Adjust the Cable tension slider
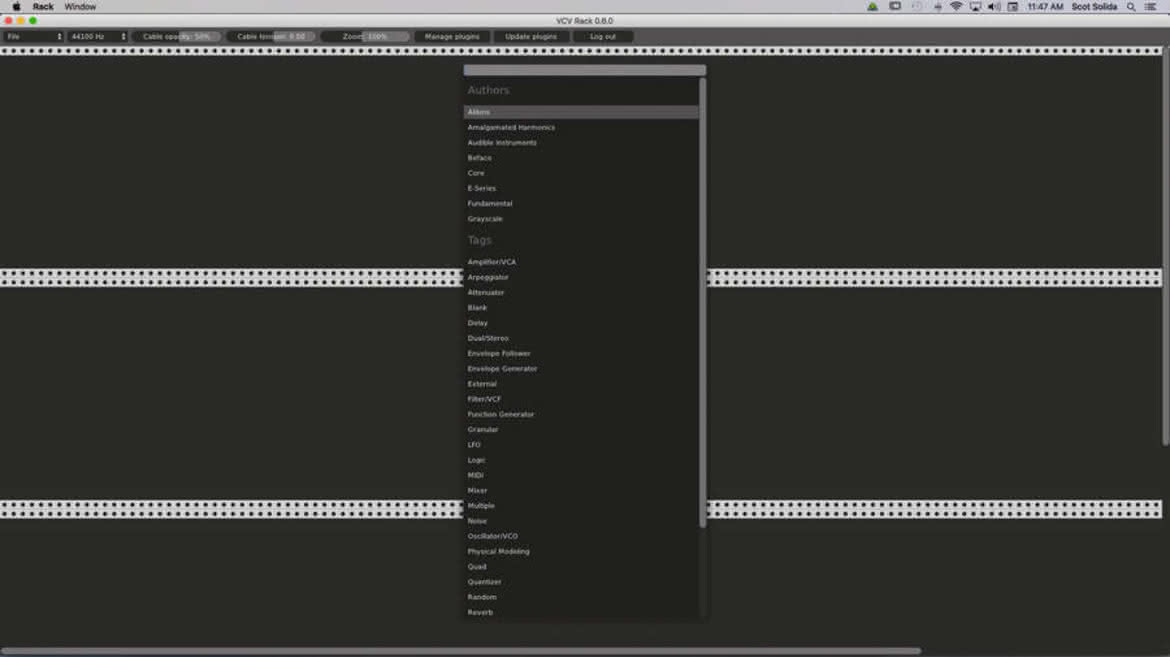The image size is (1170, 657). click(x=271, y=37)
